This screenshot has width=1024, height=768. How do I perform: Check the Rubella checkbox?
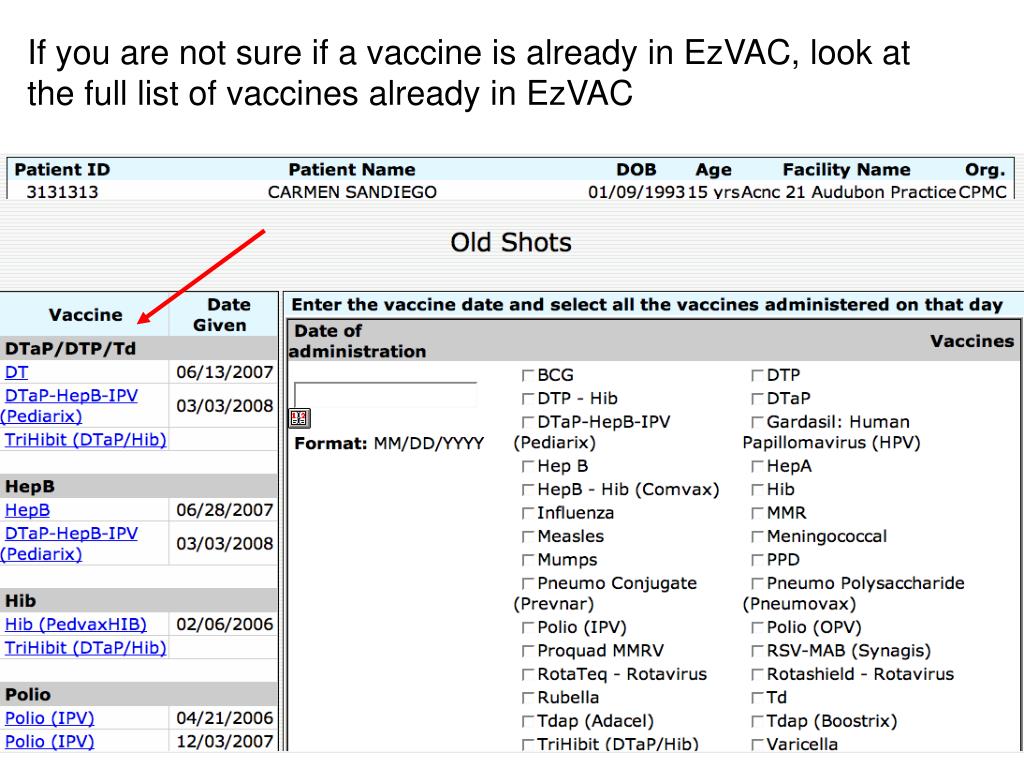point(528,698)
